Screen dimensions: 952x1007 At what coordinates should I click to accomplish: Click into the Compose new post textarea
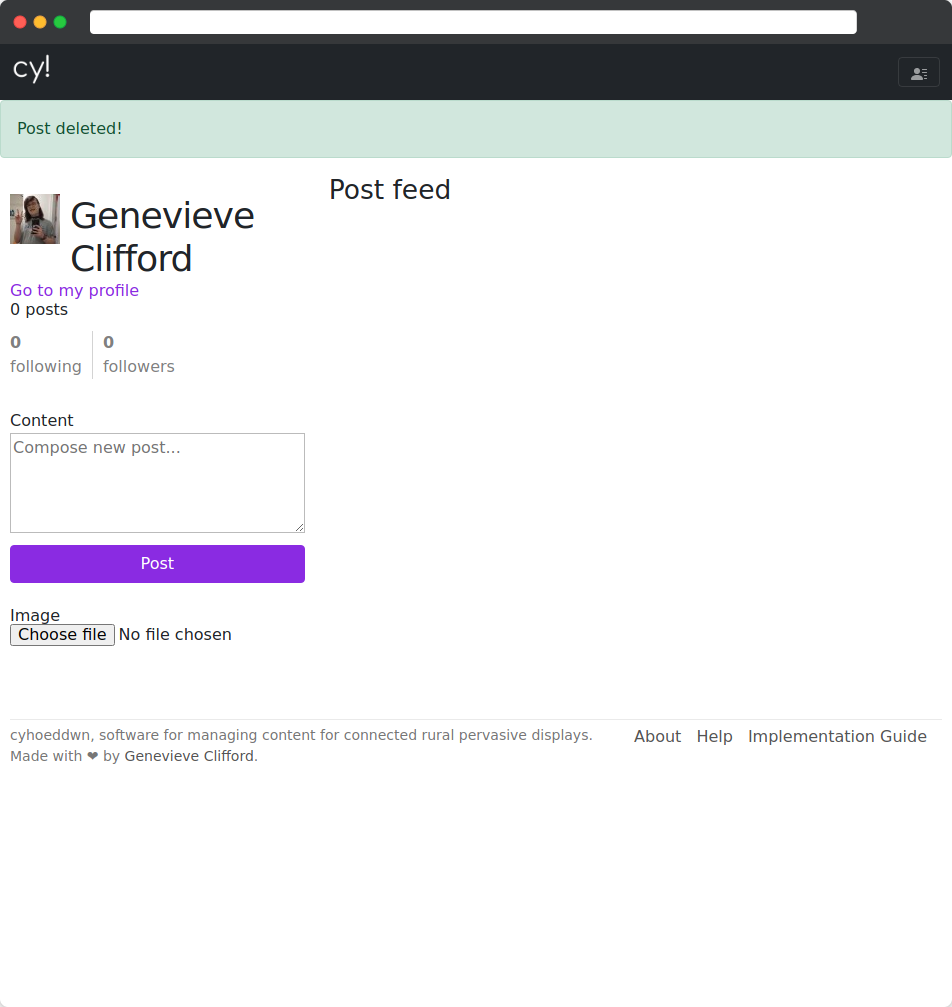click(157, 483)
